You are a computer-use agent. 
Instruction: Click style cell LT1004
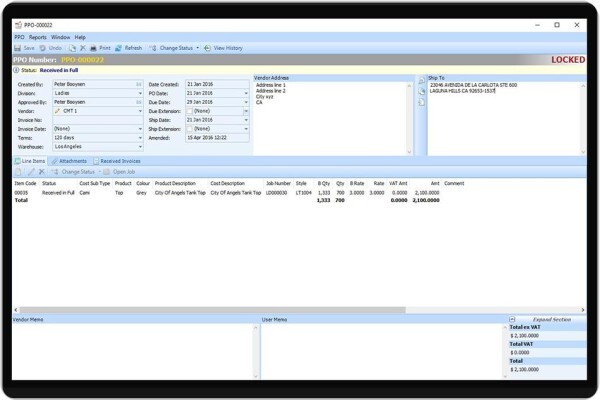tap(303, 193)
